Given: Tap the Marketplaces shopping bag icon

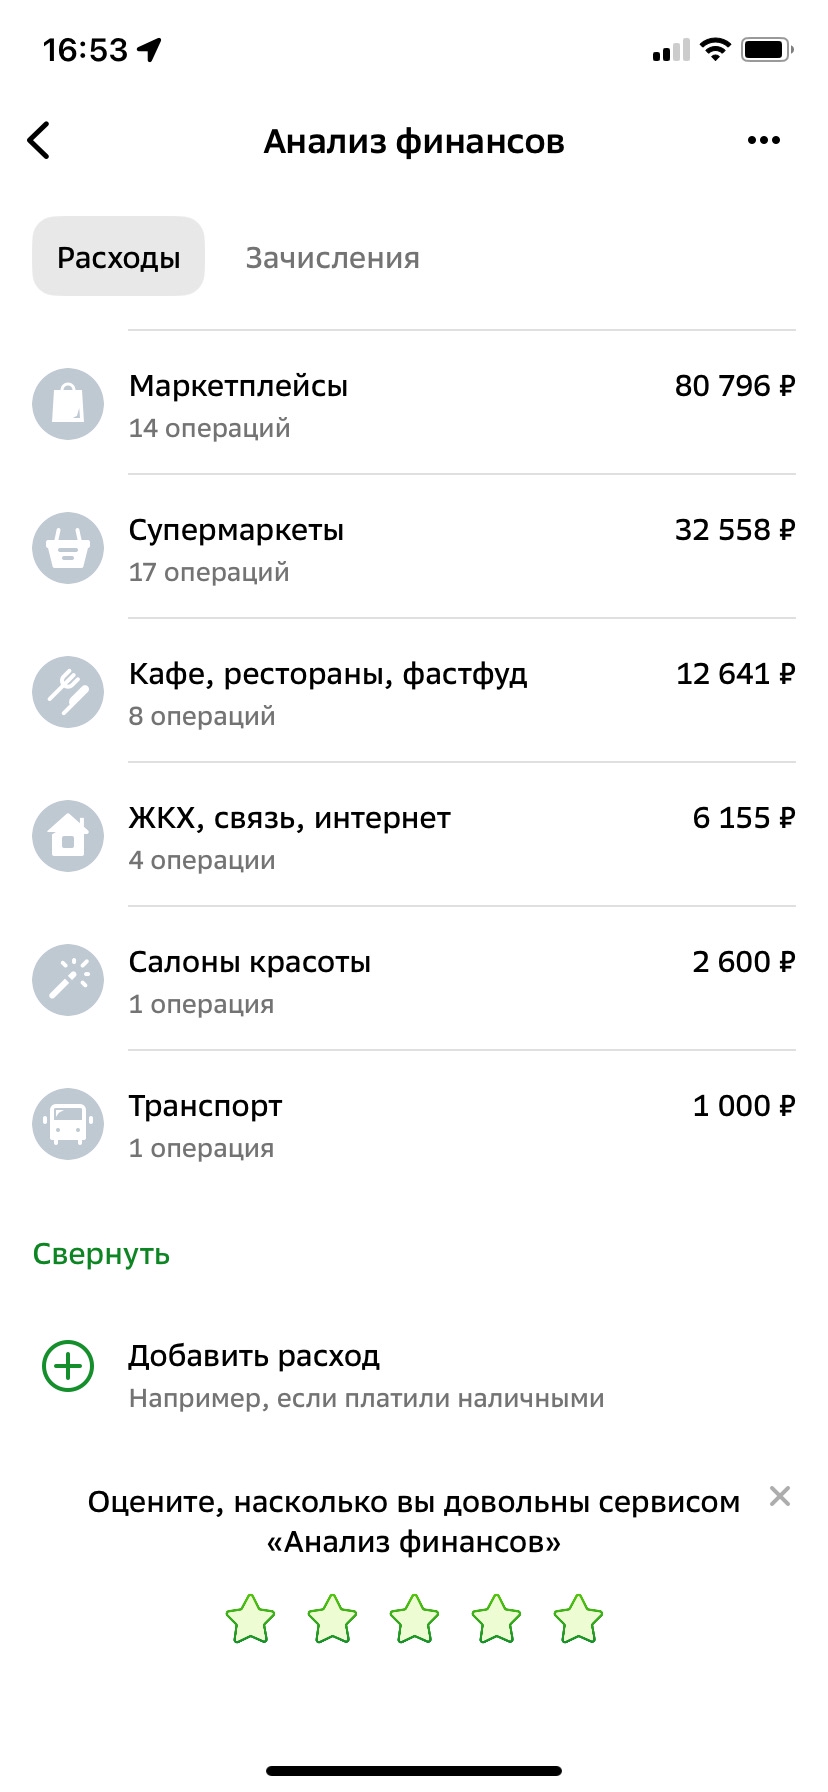Looking at the screenshot, I should click(x=68, y=404).
